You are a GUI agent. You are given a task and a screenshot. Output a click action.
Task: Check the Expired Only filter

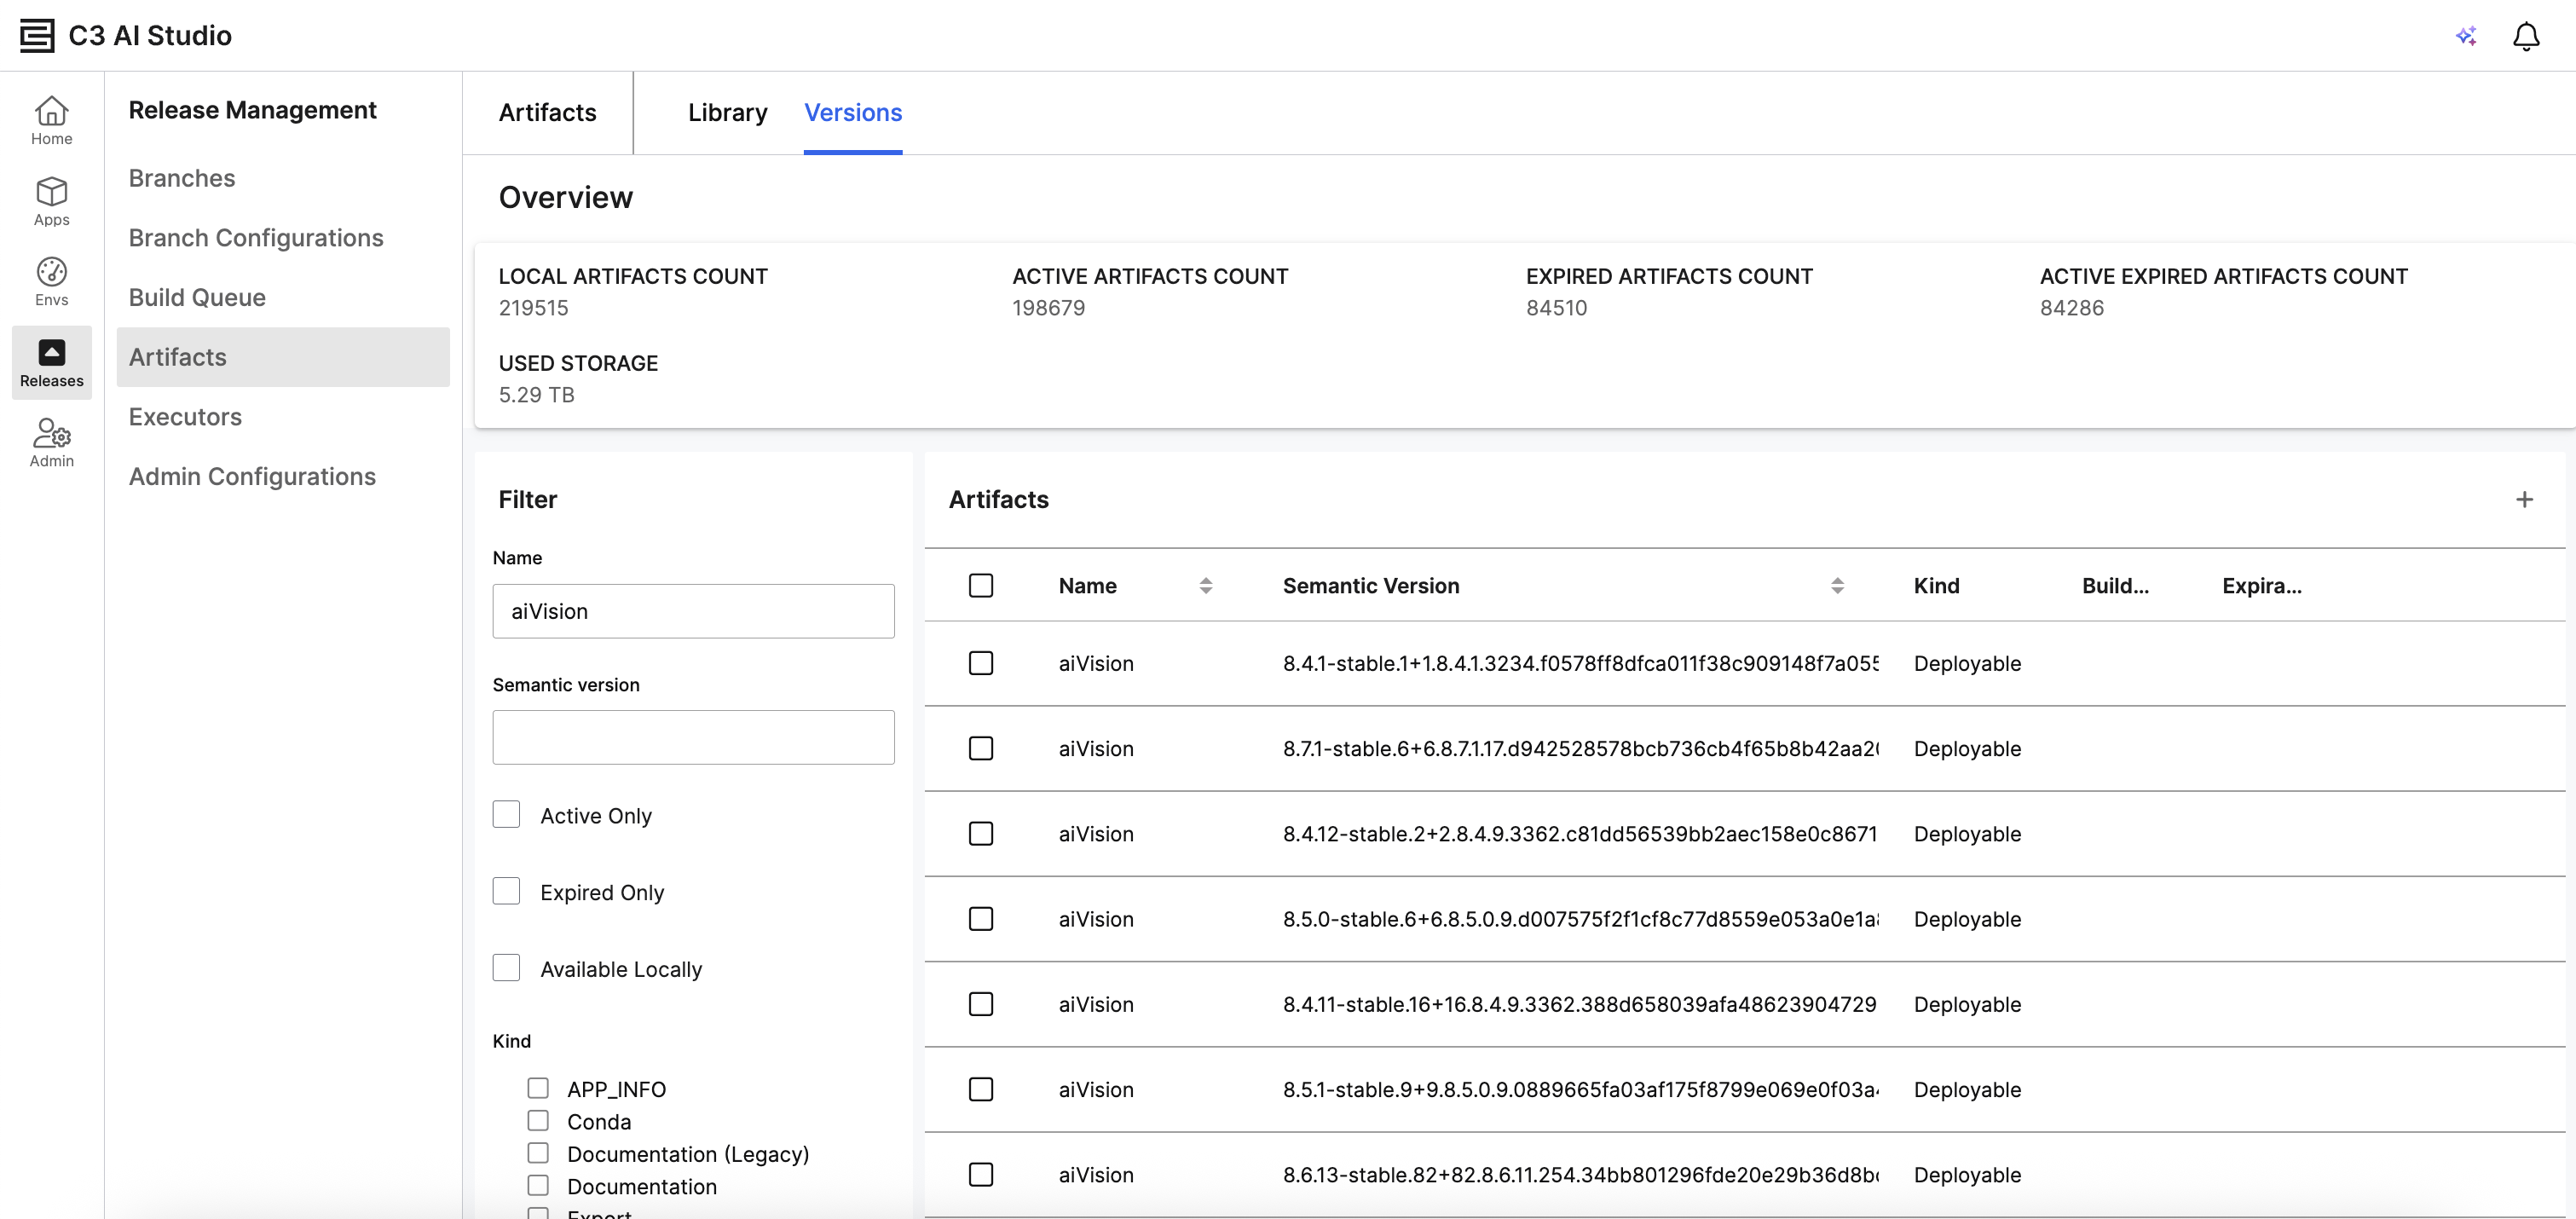click(x=506, y=891)
